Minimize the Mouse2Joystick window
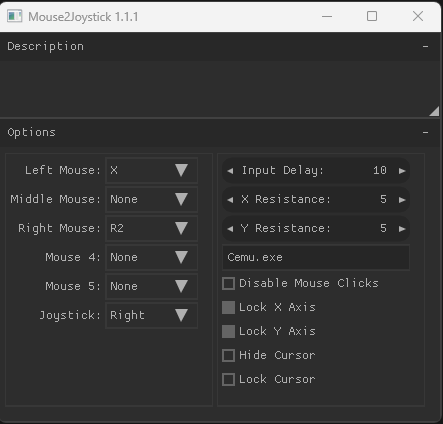 [x=327, y=16]
